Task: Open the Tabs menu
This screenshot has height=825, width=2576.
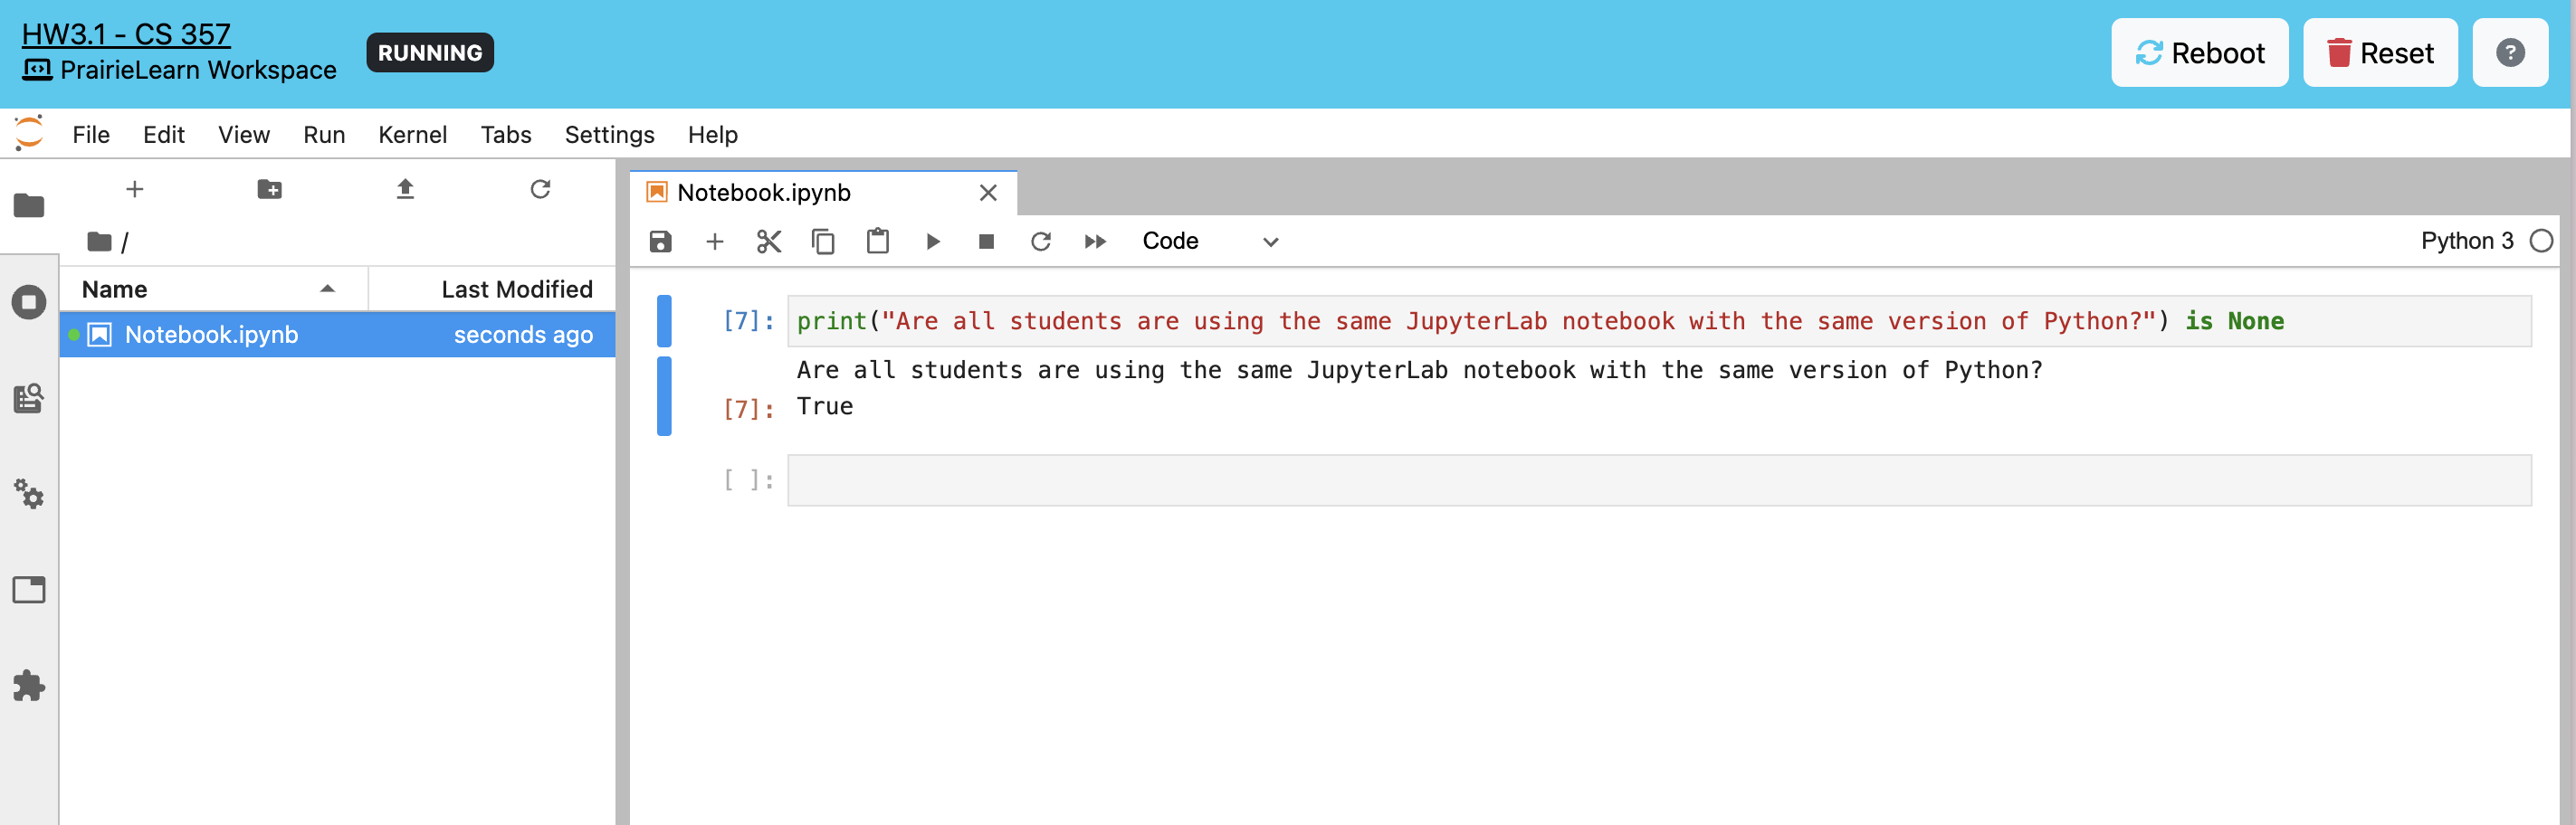Action: point(506,134)
